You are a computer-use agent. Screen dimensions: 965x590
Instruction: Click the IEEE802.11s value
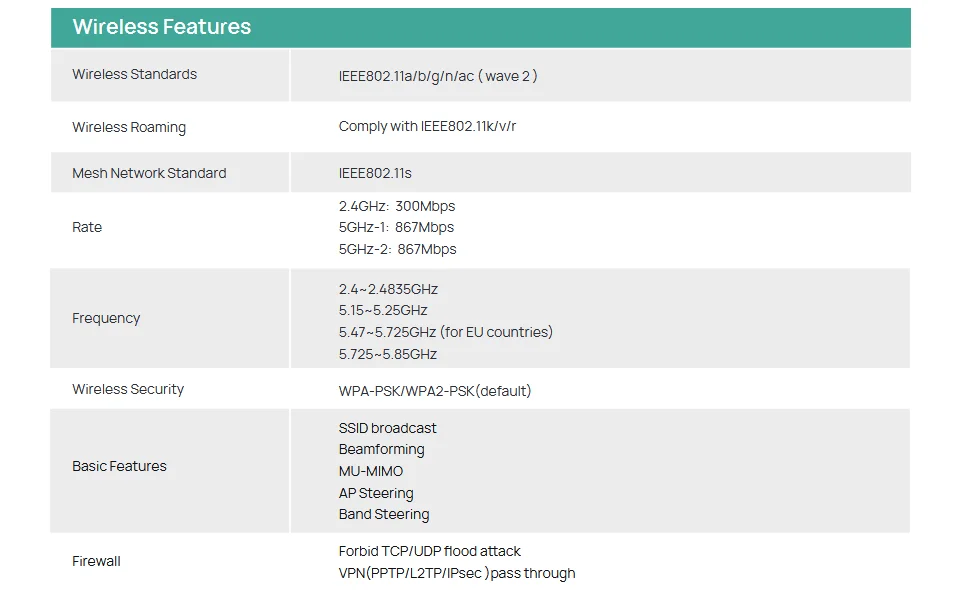pyautogui.click(x=375, y=173)
